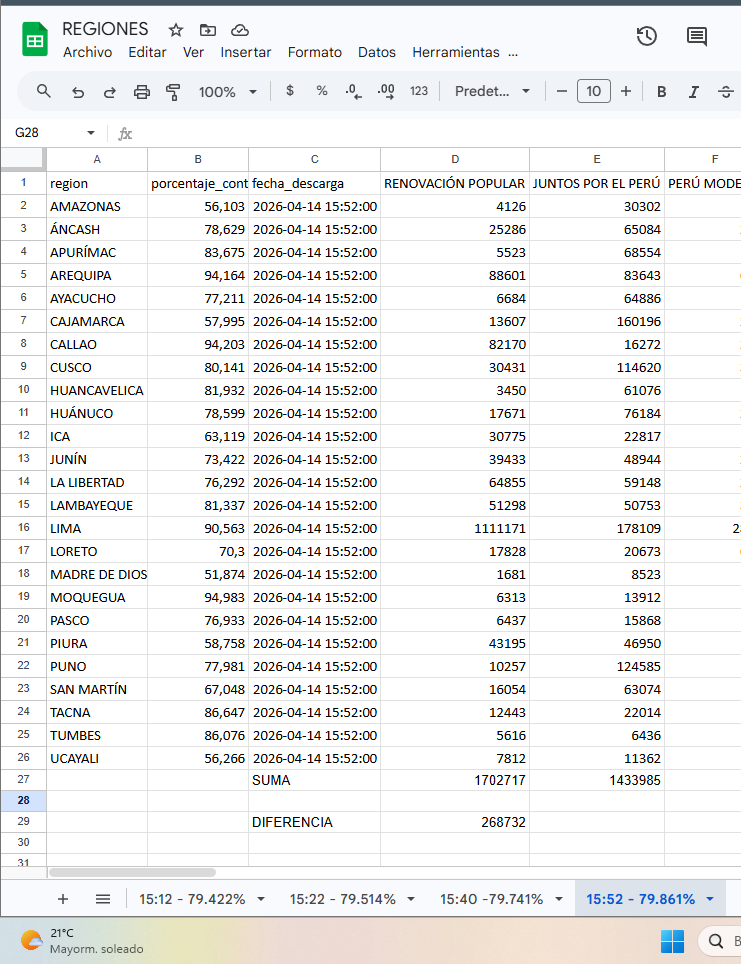Viewport: 741px width, 964px height.
Task: Decrease font size minus button
Action: tap(561, 92)
